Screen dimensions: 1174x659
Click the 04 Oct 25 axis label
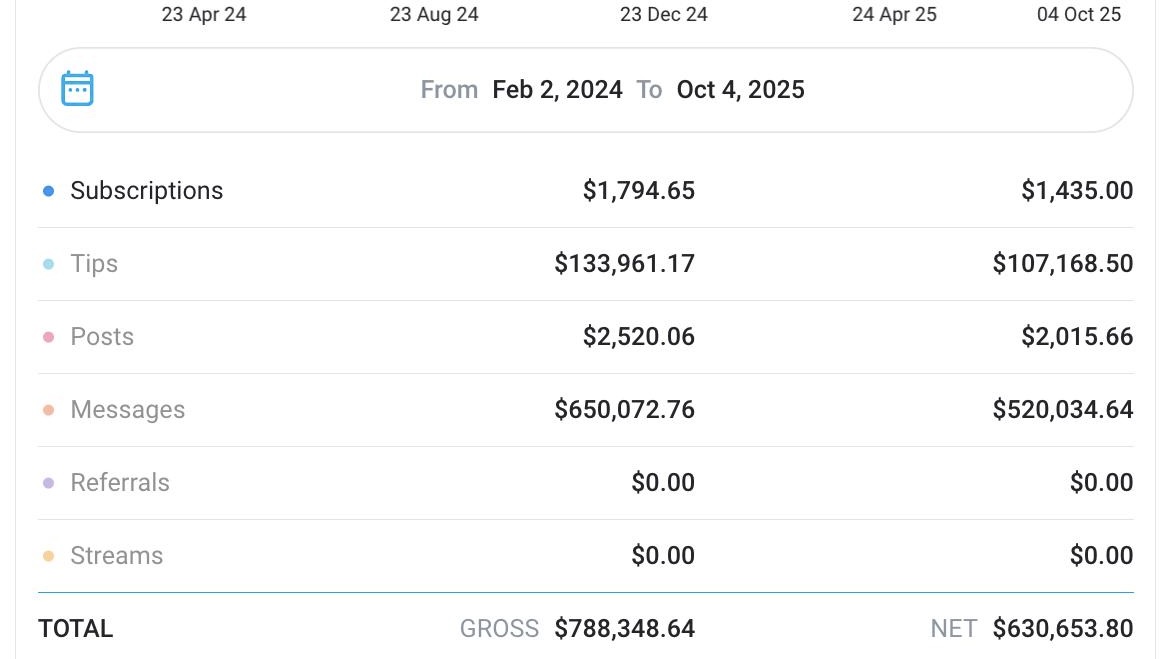tap(1079, 15)
